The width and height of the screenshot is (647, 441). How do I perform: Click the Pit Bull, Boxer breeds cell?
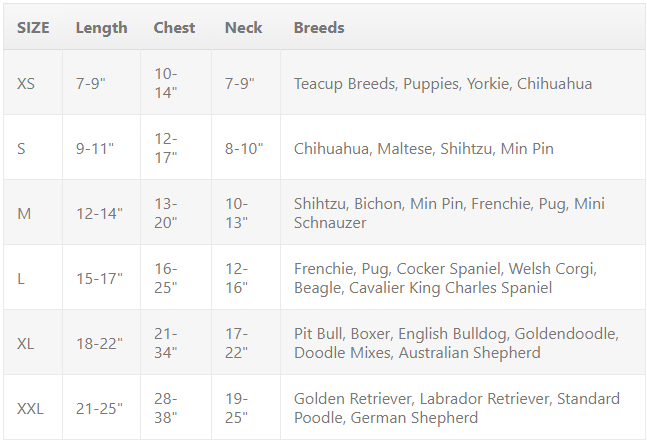coord(456,343)
